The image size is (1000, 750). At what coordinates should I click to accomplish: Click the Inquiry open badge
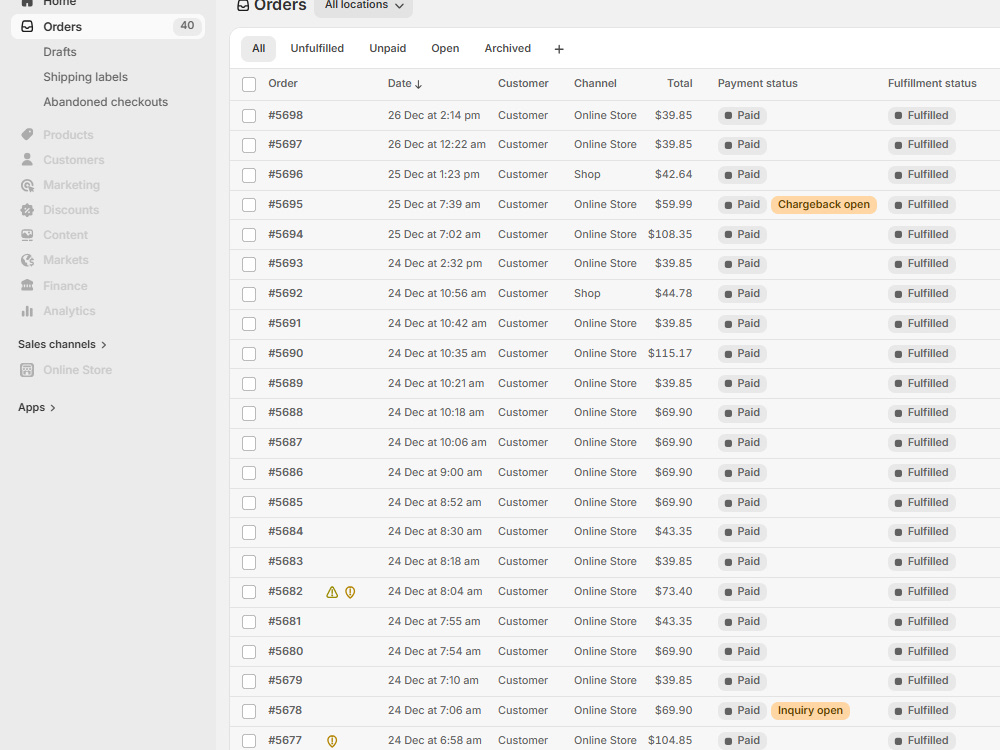click(810, 710)
